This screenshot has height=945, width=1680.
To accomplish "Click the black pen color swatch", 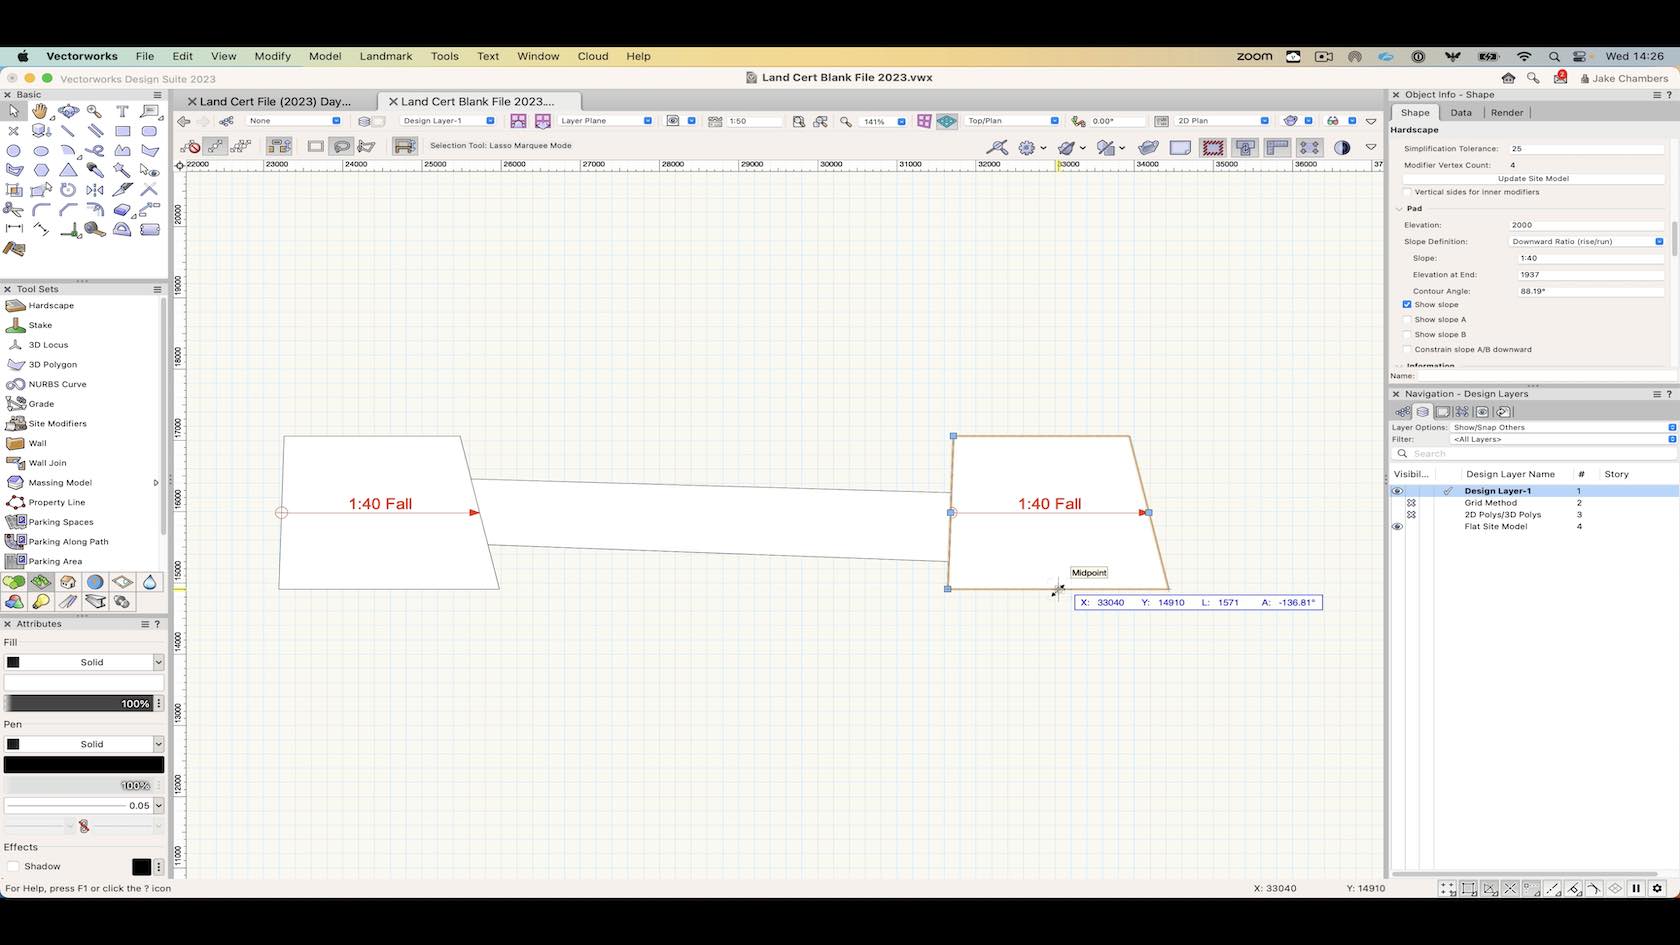I will point(84,765).
